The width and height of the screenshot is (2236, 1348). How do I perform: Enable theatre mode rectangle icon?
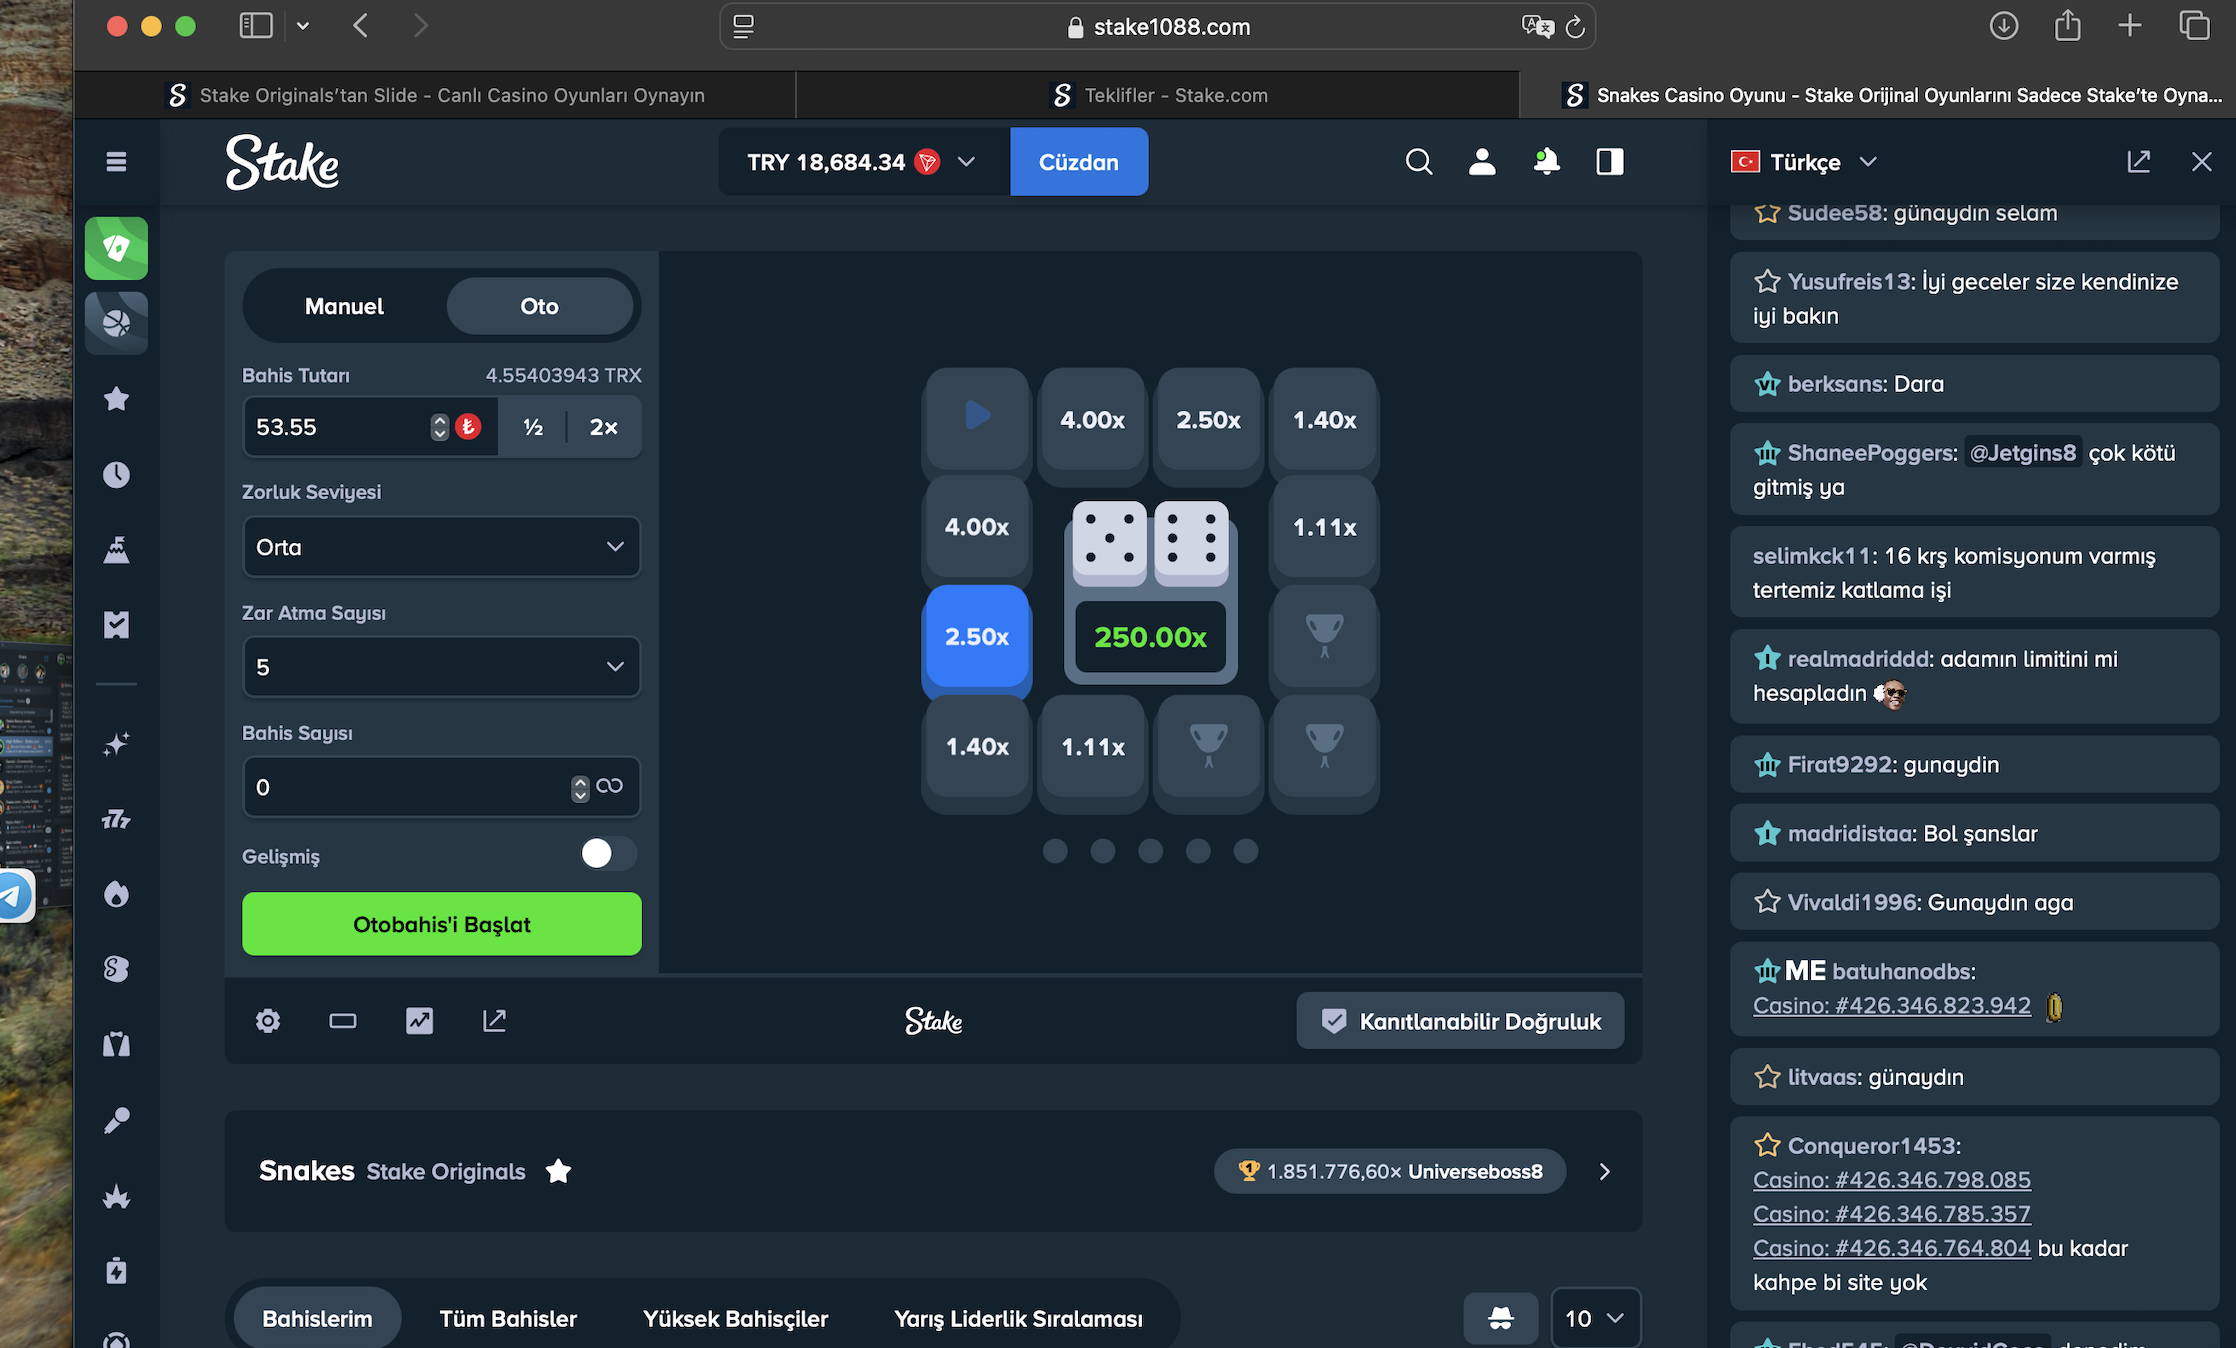click(343, 1021)
